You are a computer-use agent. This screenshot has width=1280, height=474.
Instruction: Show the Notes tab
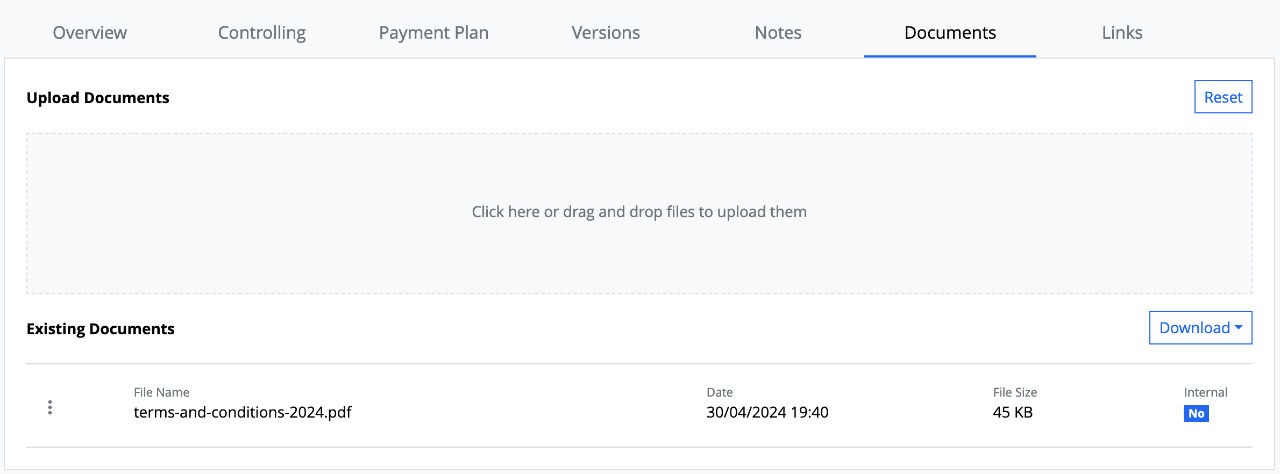click(778, 32)
